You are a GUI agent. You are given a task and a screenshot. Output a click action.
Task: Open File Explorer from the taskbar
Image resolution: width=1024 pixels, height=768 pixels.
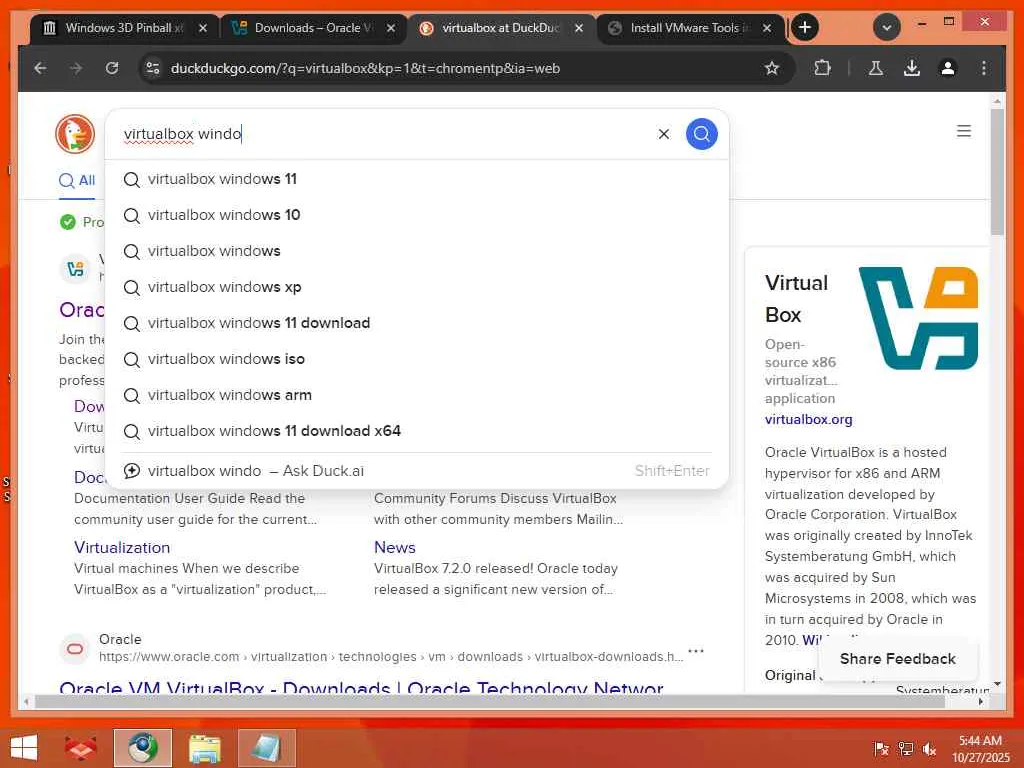coord(205,748)
